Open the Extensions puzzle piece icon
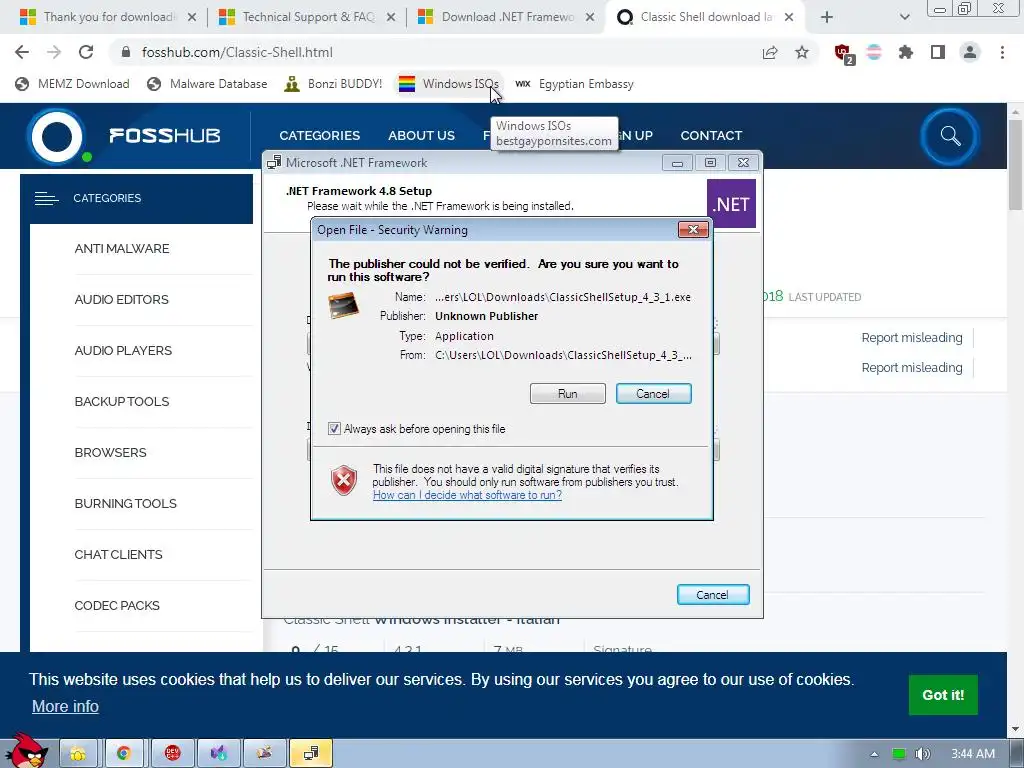This screenshot has width=1024, height=768. (x=906, y=52)
